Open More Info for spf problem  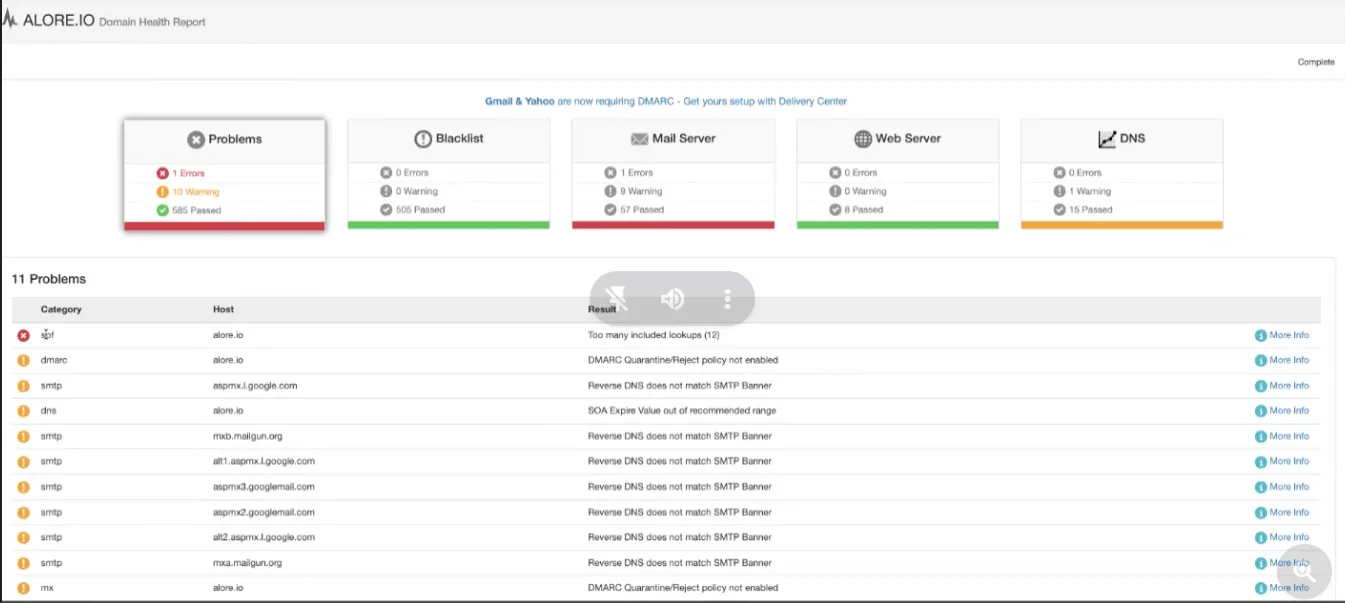click(x=1282, y=335)
